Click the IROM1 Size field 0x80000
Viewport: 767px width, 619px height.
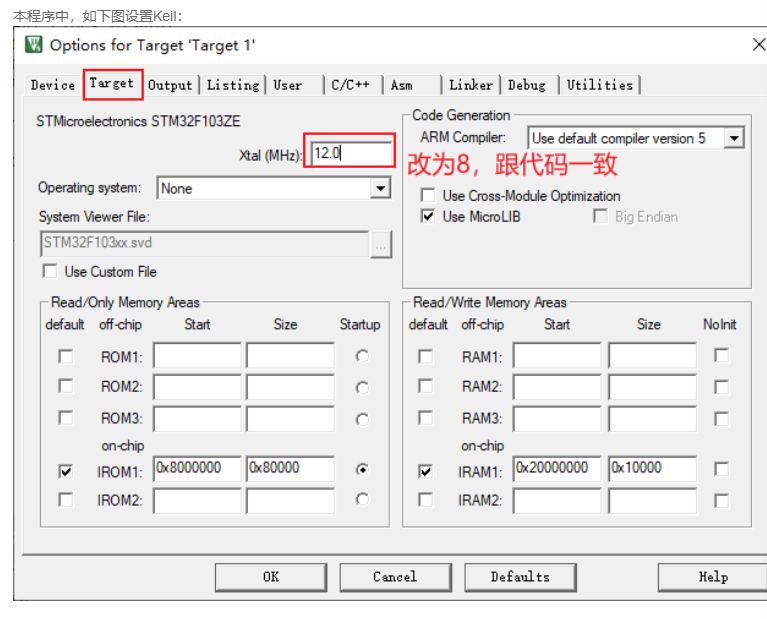point(291,469)
